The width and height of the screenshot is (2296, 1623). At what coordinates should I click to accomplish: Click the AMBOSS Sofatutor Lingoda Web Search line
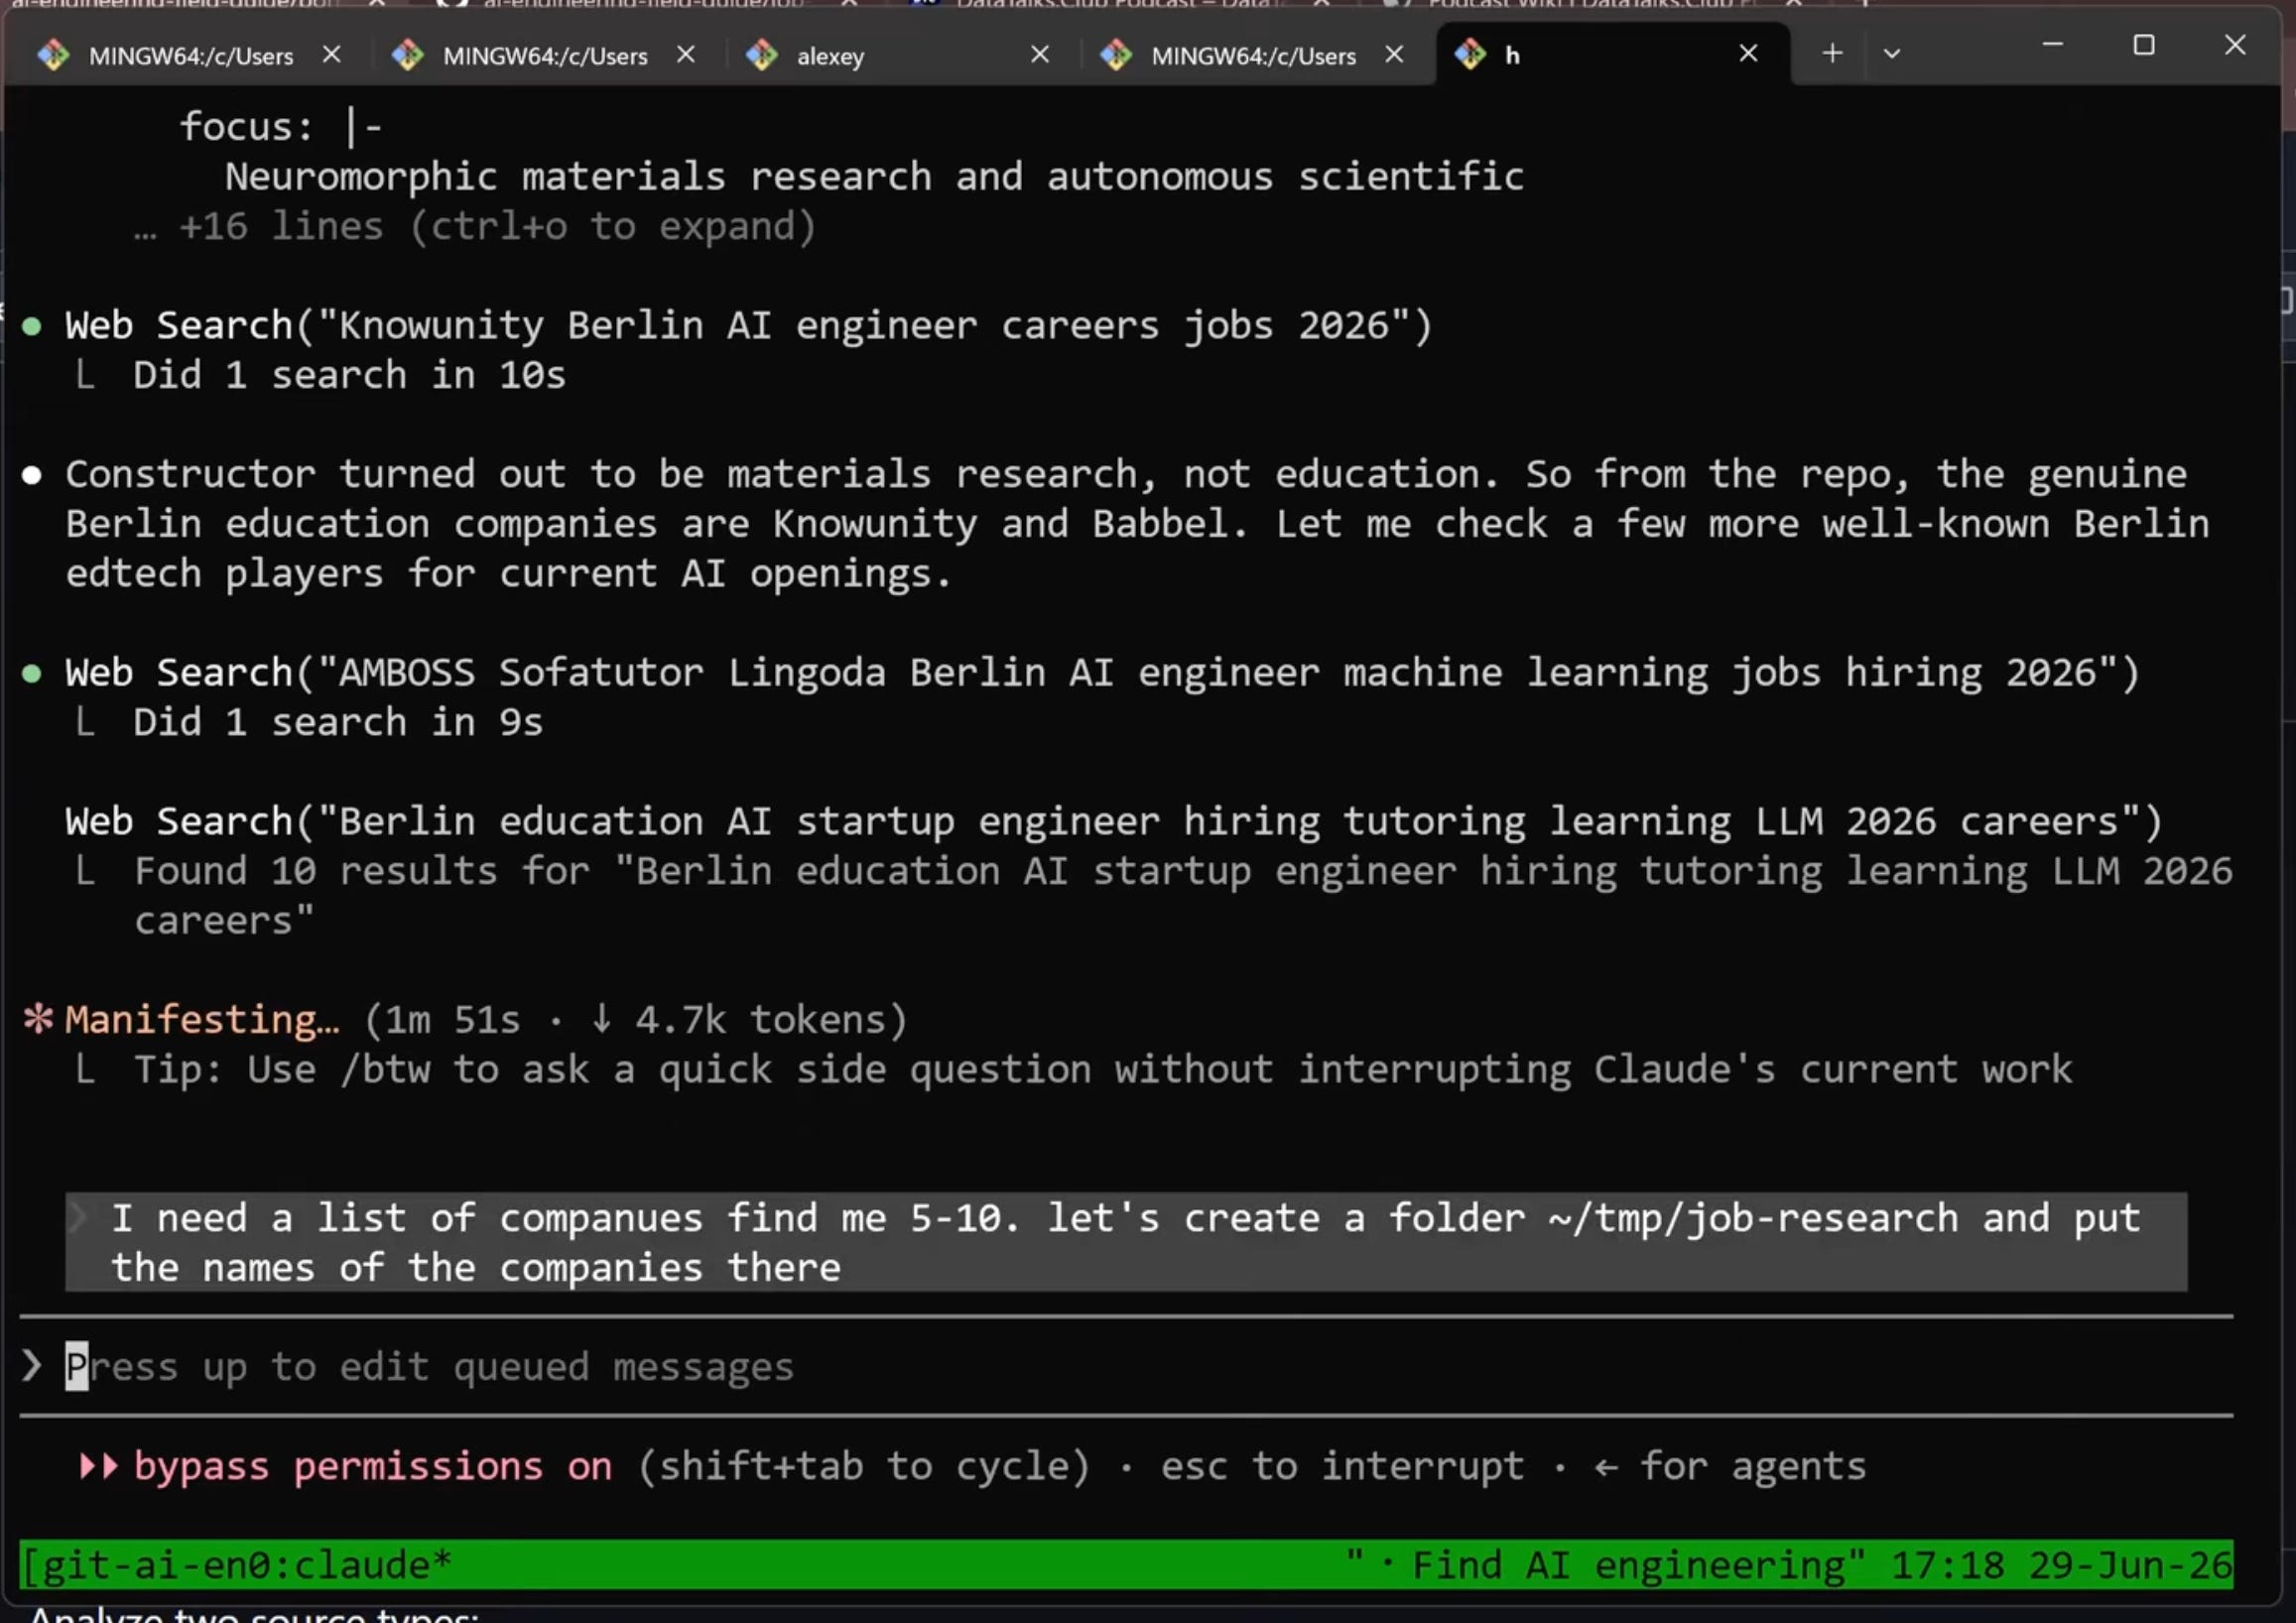point(1102,673)
